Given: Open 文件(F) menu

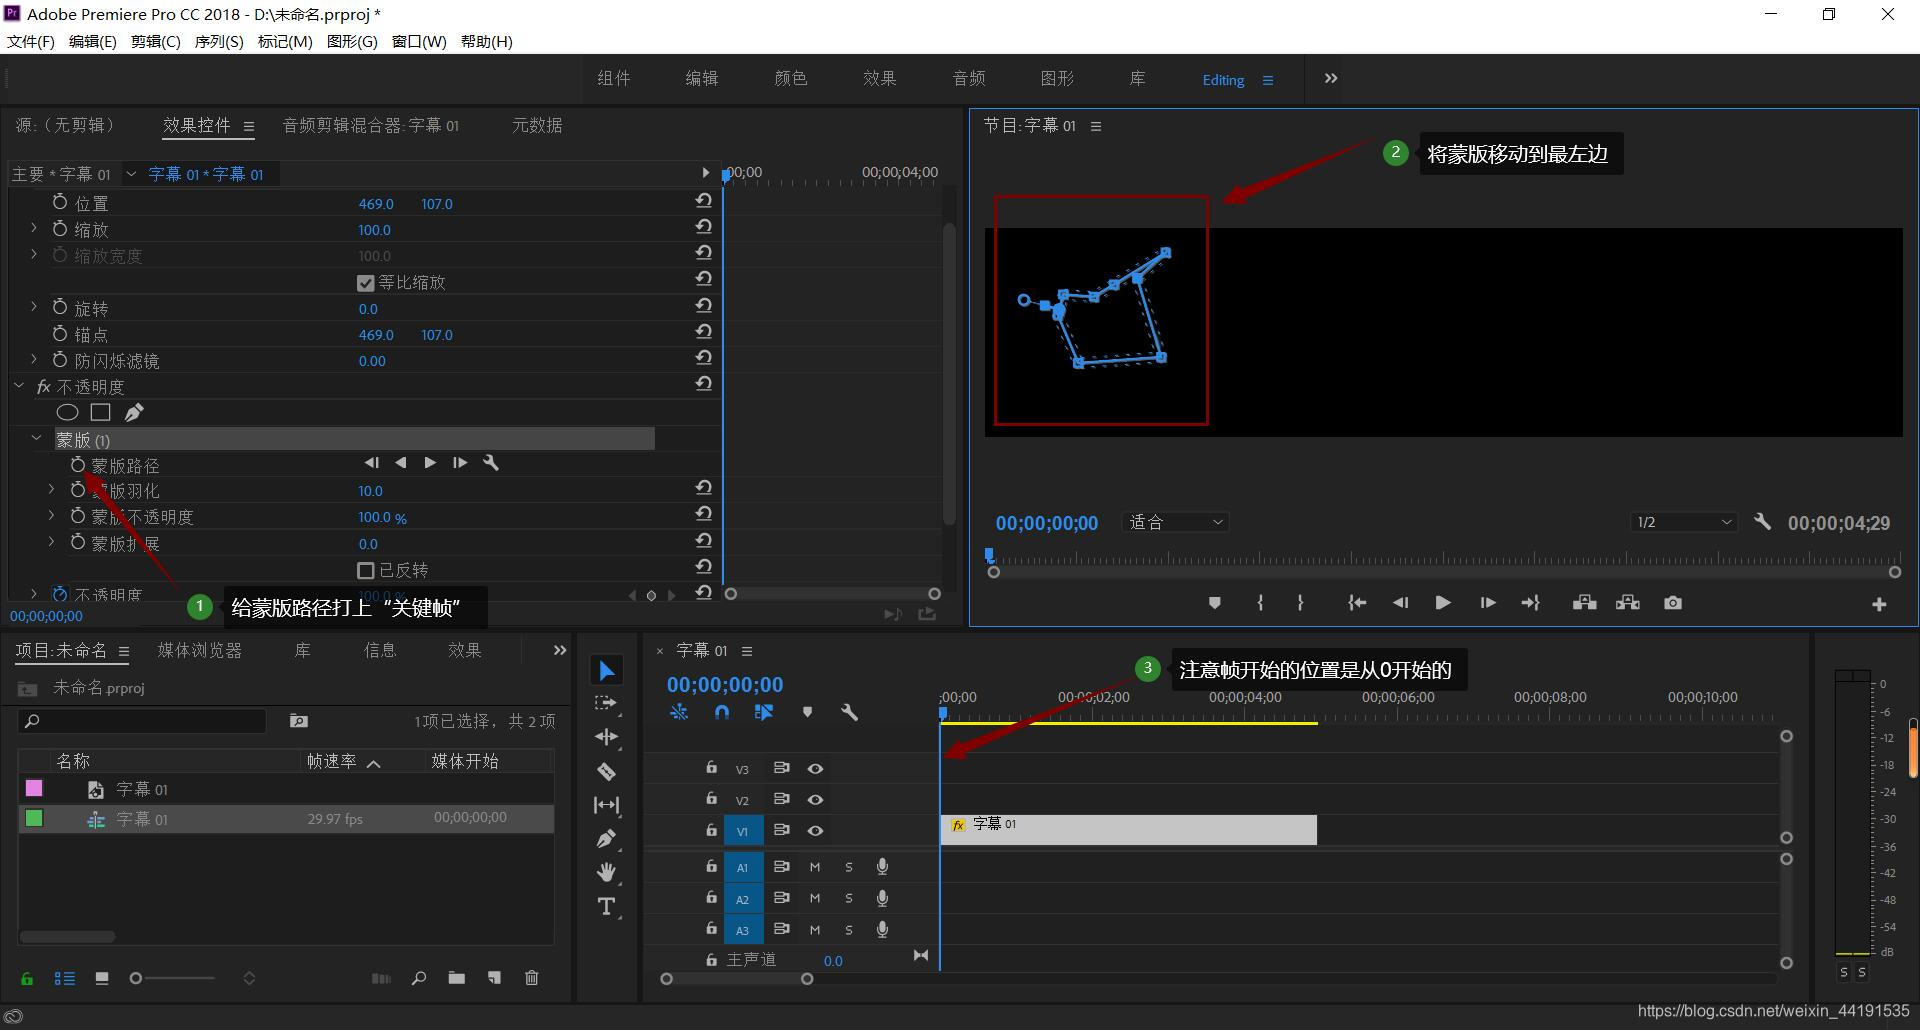Looking at the screenshot, I should pyautogui.click(x=31, y=41).
